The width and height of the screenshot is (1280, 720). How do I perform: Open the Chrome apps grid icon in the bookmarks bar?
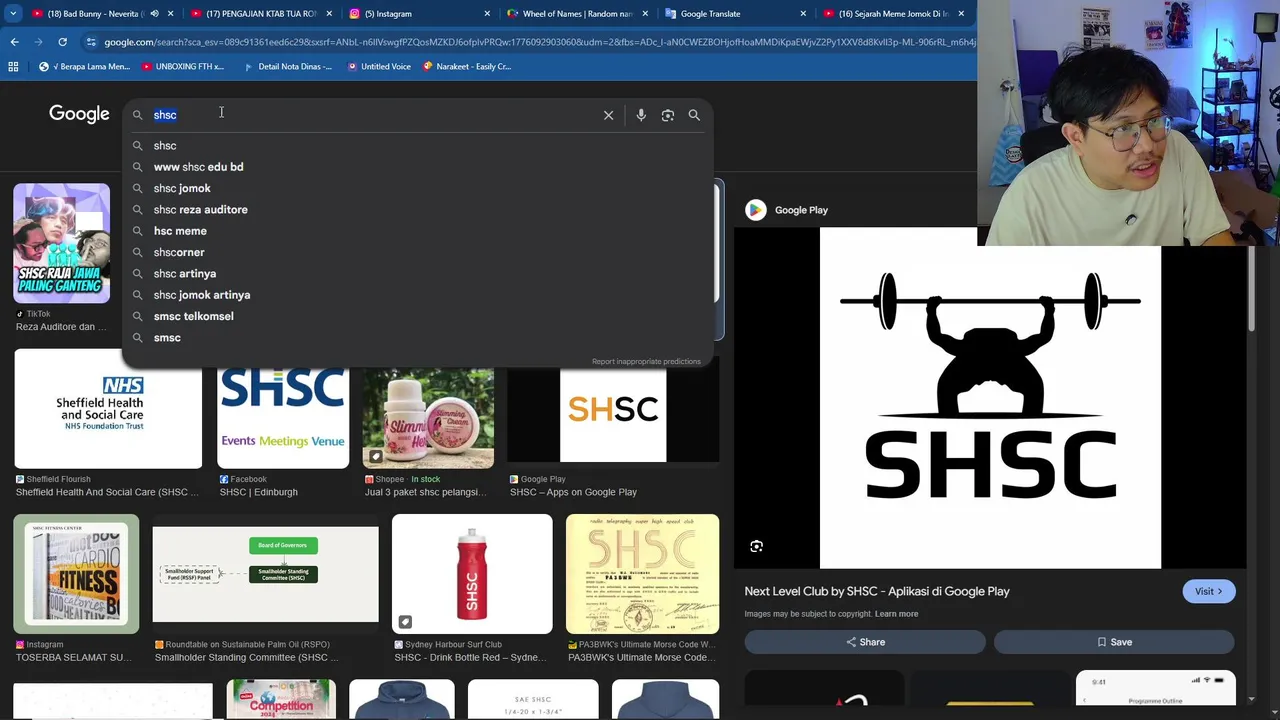pyautogui.click(x=13, y=66)
